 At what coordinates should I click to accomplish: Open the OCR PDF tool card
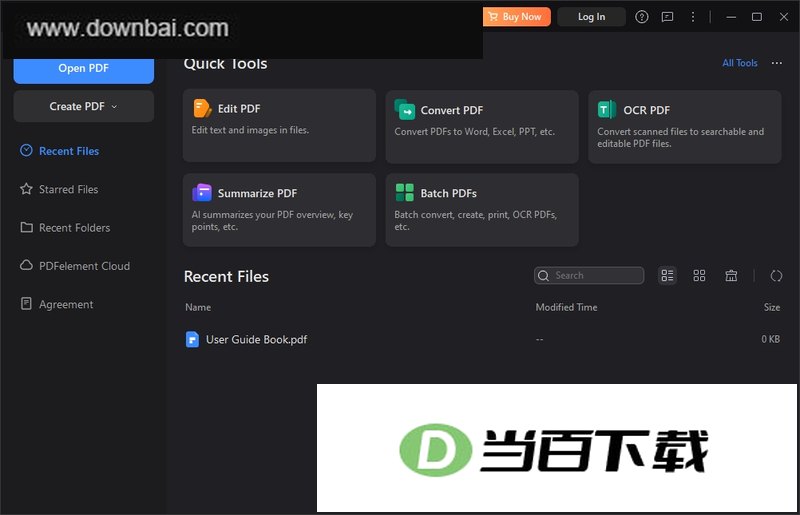click(684, 127)
